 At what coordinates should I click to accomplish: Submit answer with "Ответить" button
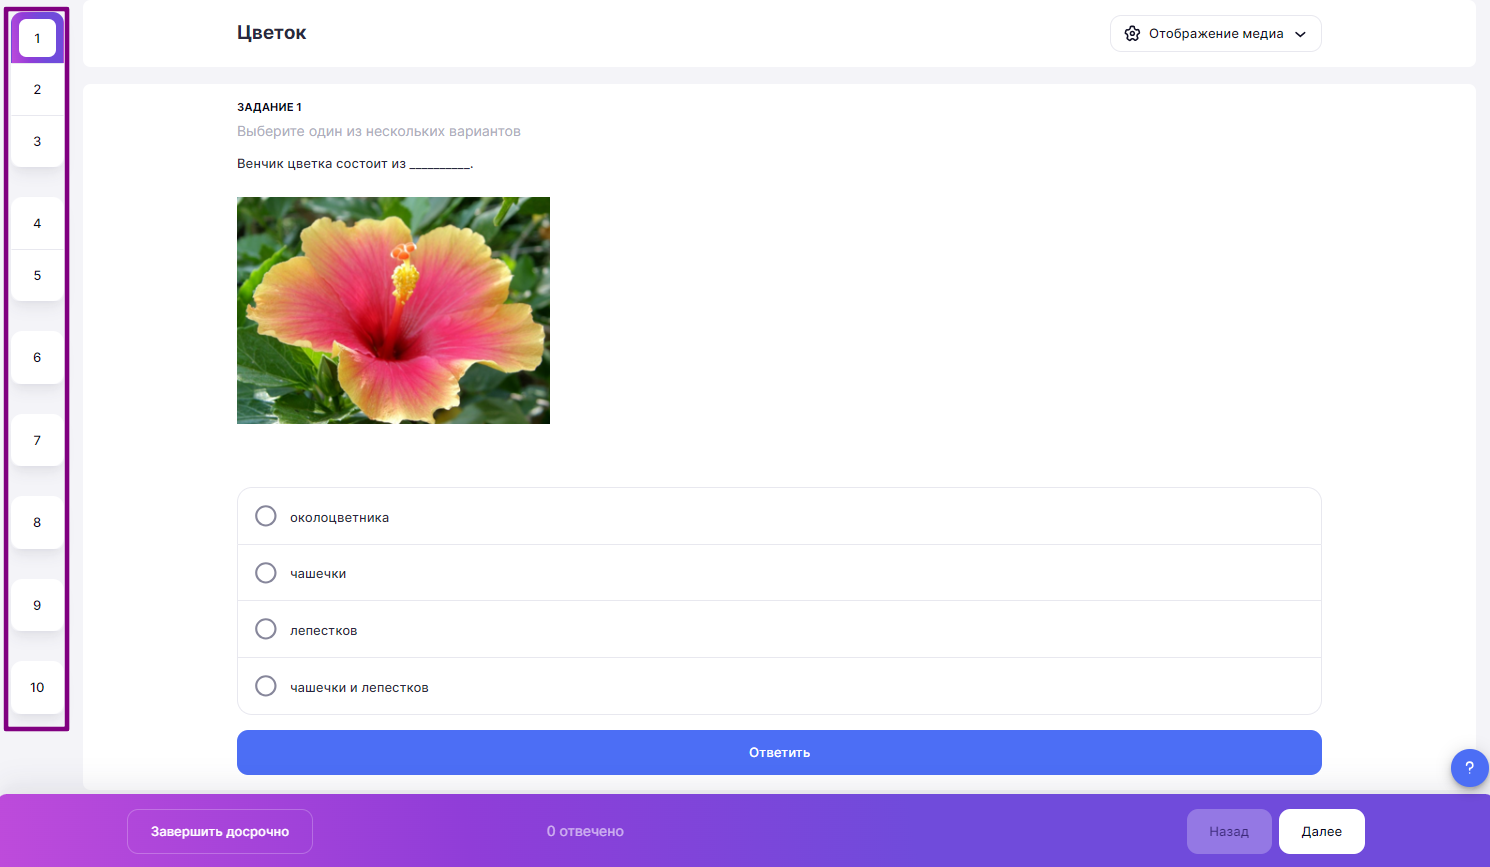[779, 752]
